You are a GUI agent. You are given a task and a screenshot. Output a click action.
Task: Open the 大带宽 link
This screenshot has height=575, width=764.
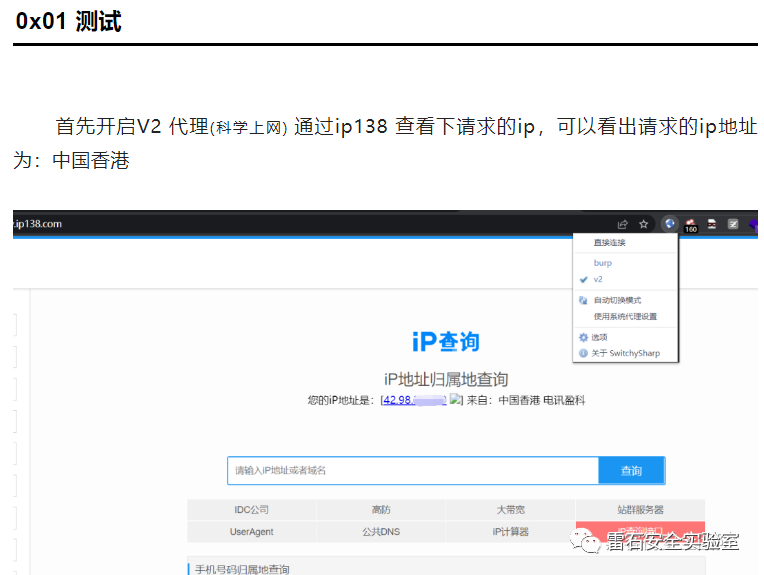[511, 510]
